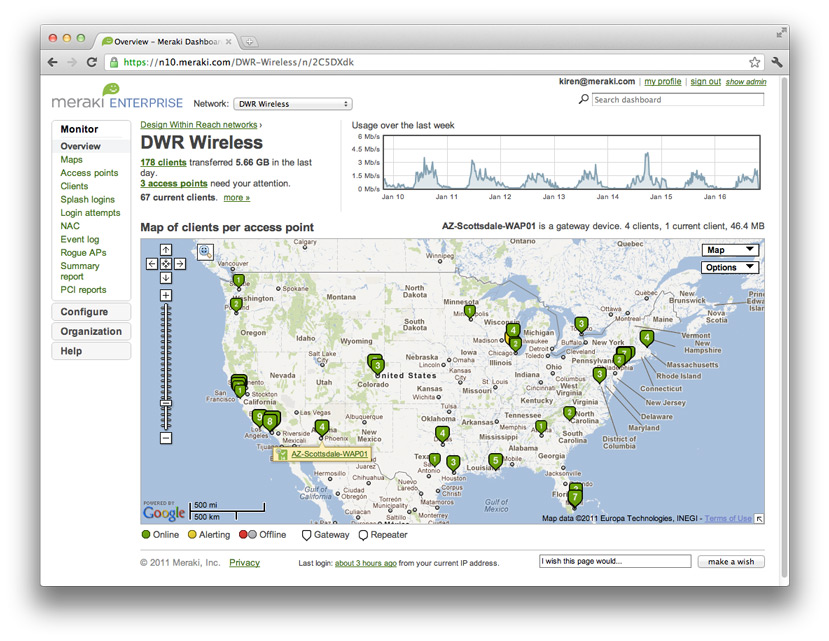
Task: Open the map Options dropdown
Action: click(730, 267)
